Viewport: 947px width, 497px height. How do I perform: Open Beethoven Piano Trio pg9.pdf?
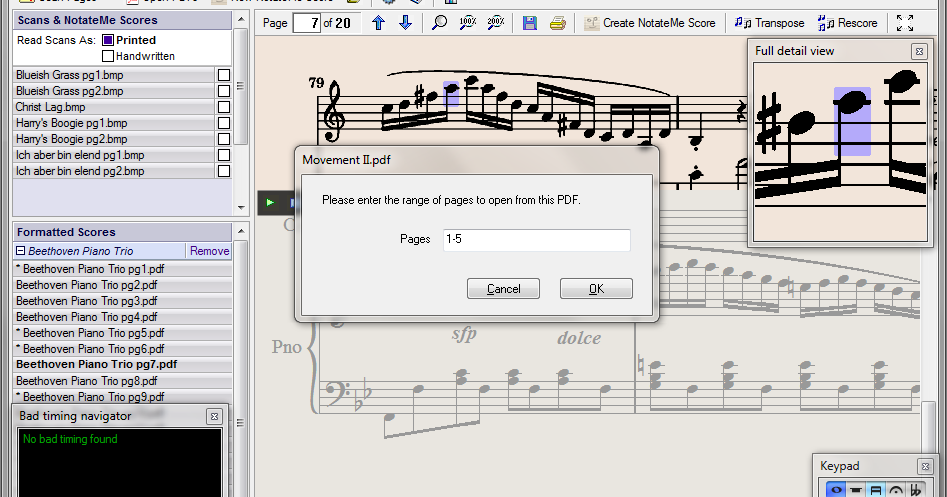click(123, 397)
